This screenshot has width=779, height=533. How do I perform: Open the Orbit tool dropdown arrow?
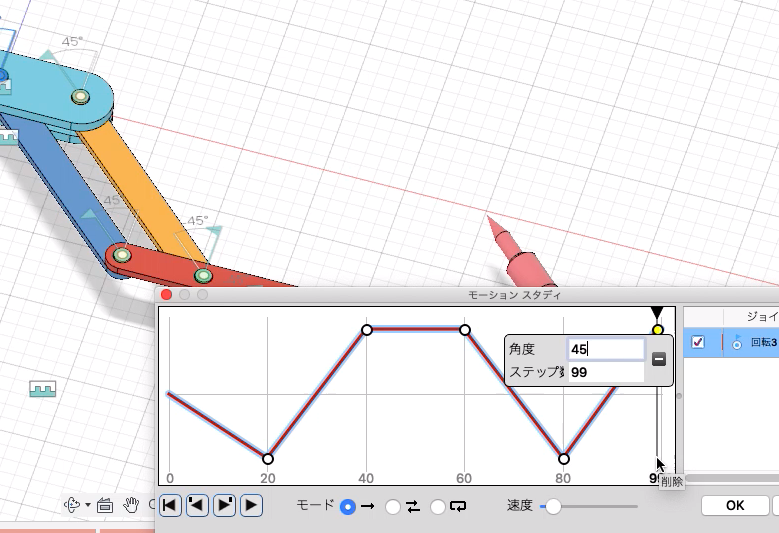(x=88, y=505)
